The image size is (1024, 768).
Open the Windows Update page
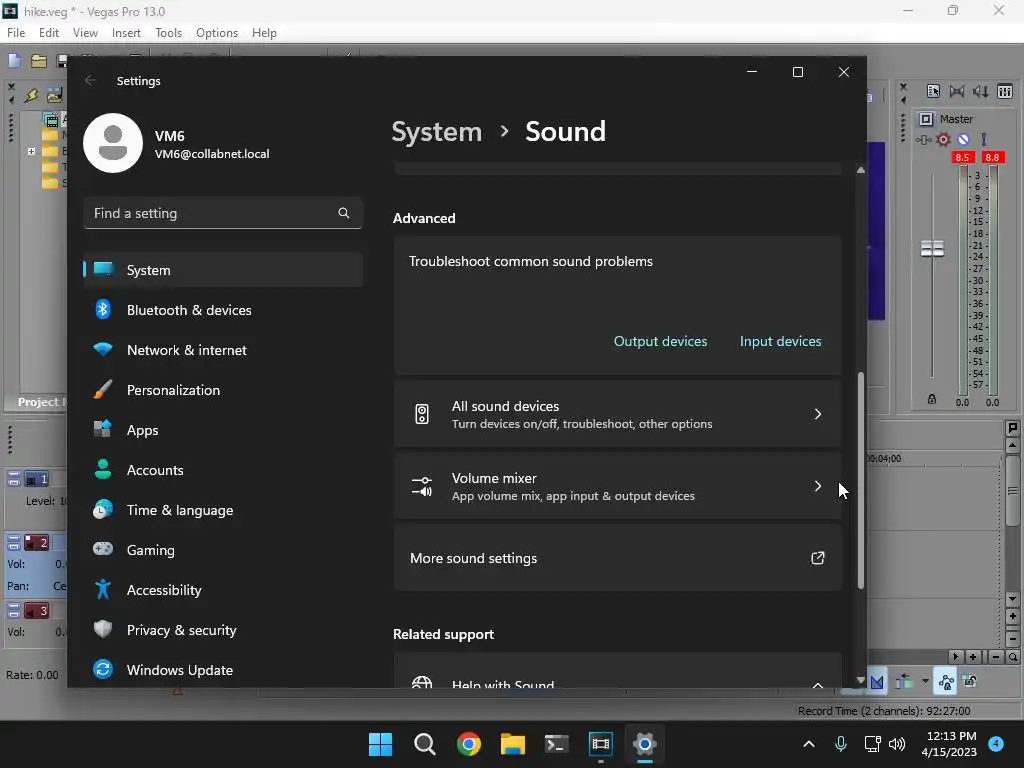[223, 670]
